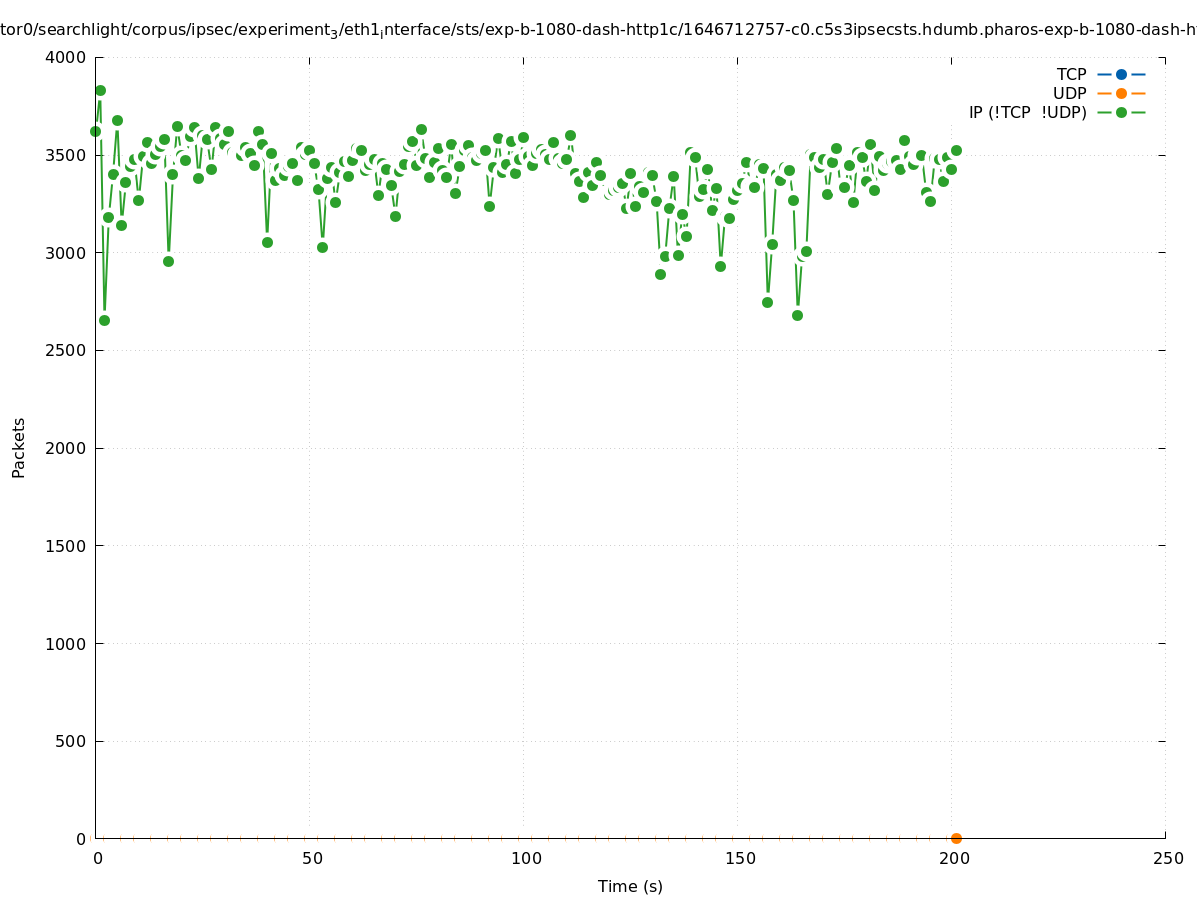Click the file path title at the top
Viewport: 1197px width, 900px height.
tap(598, 30)
